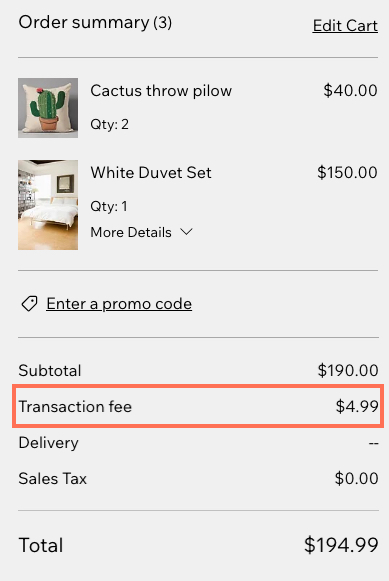Click the More Details text
This screenshot has height=581, width=389.
131,232
